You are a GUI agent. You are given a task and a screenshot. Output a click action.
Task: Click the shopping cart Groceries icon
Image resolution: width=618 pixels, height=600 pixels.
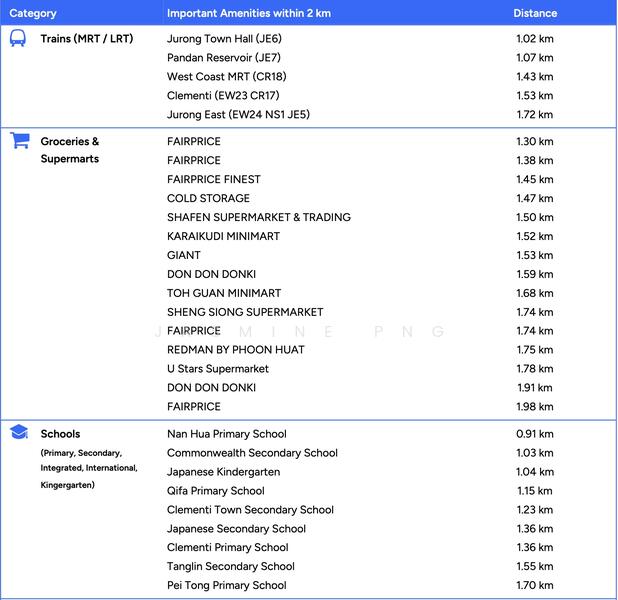19,141
